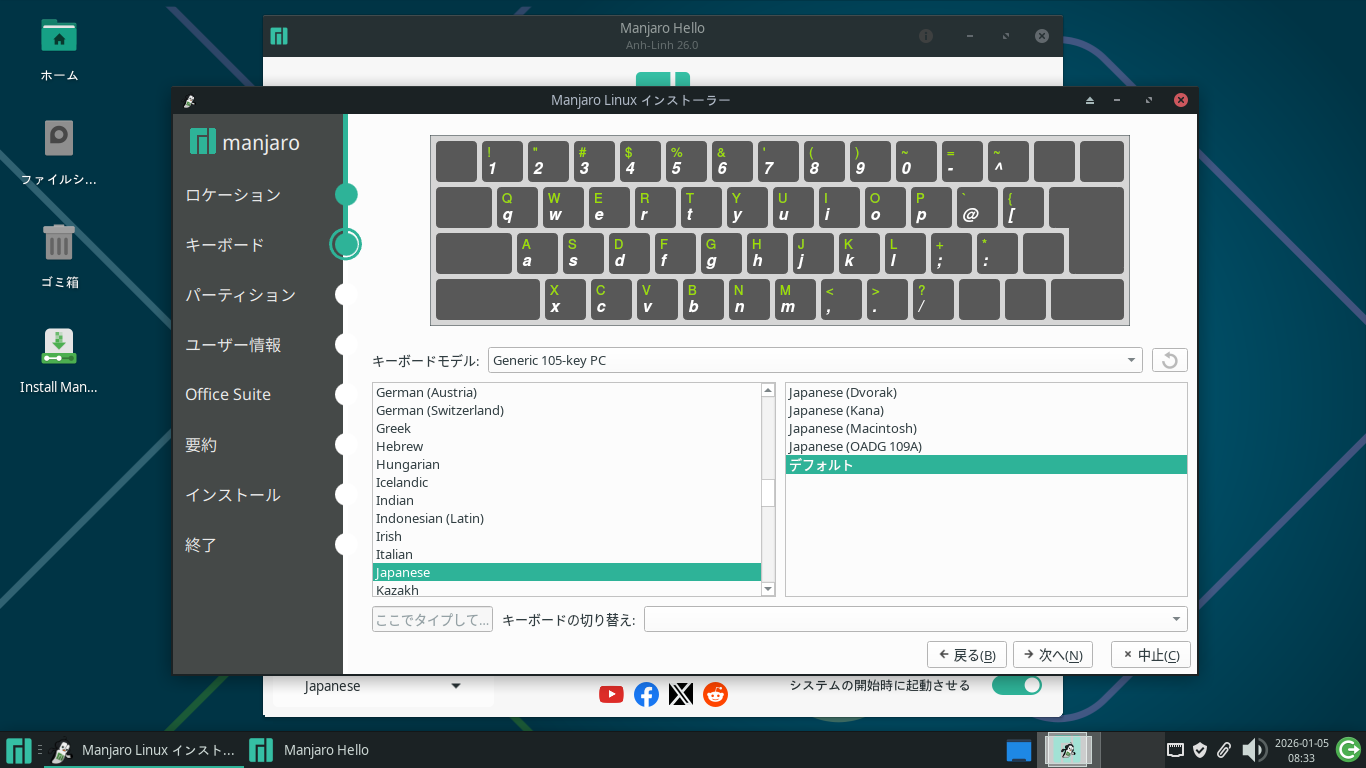
Task: Click the keep-above arrow icon in installer title bar
Action: pos(1090,100)
